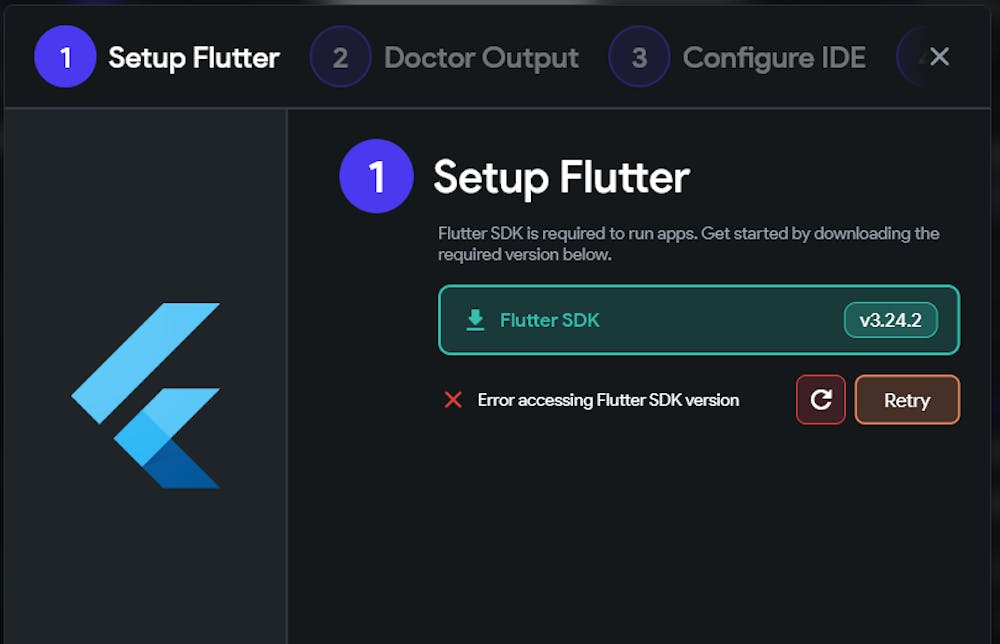Close the setup dialog with the X
The image size is (1000, 644).
coord(939,57)
